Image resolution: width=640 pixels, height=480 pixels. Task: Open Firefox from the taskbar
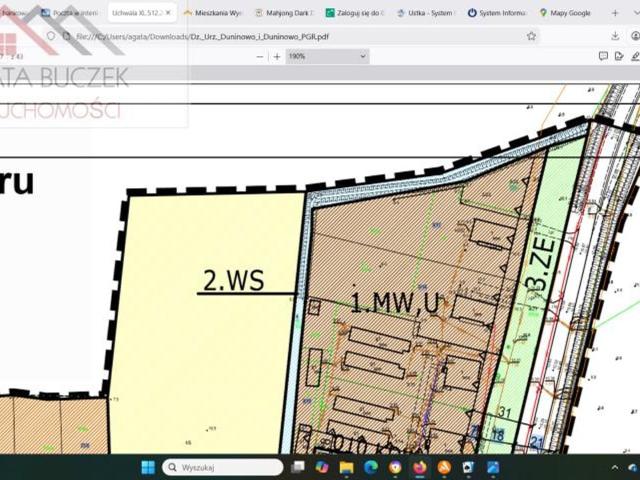point(419,467)
